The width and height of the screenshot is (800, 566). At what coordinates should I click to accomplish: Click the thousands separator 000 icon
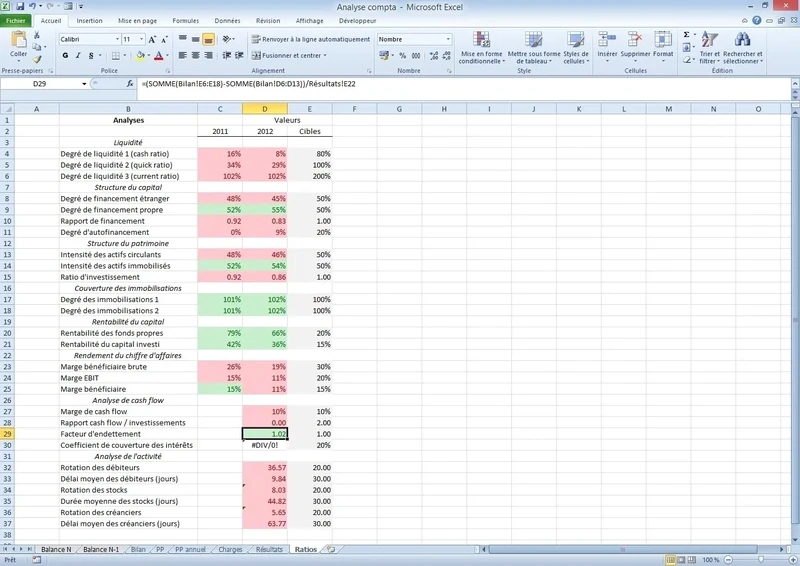point(416,55)
